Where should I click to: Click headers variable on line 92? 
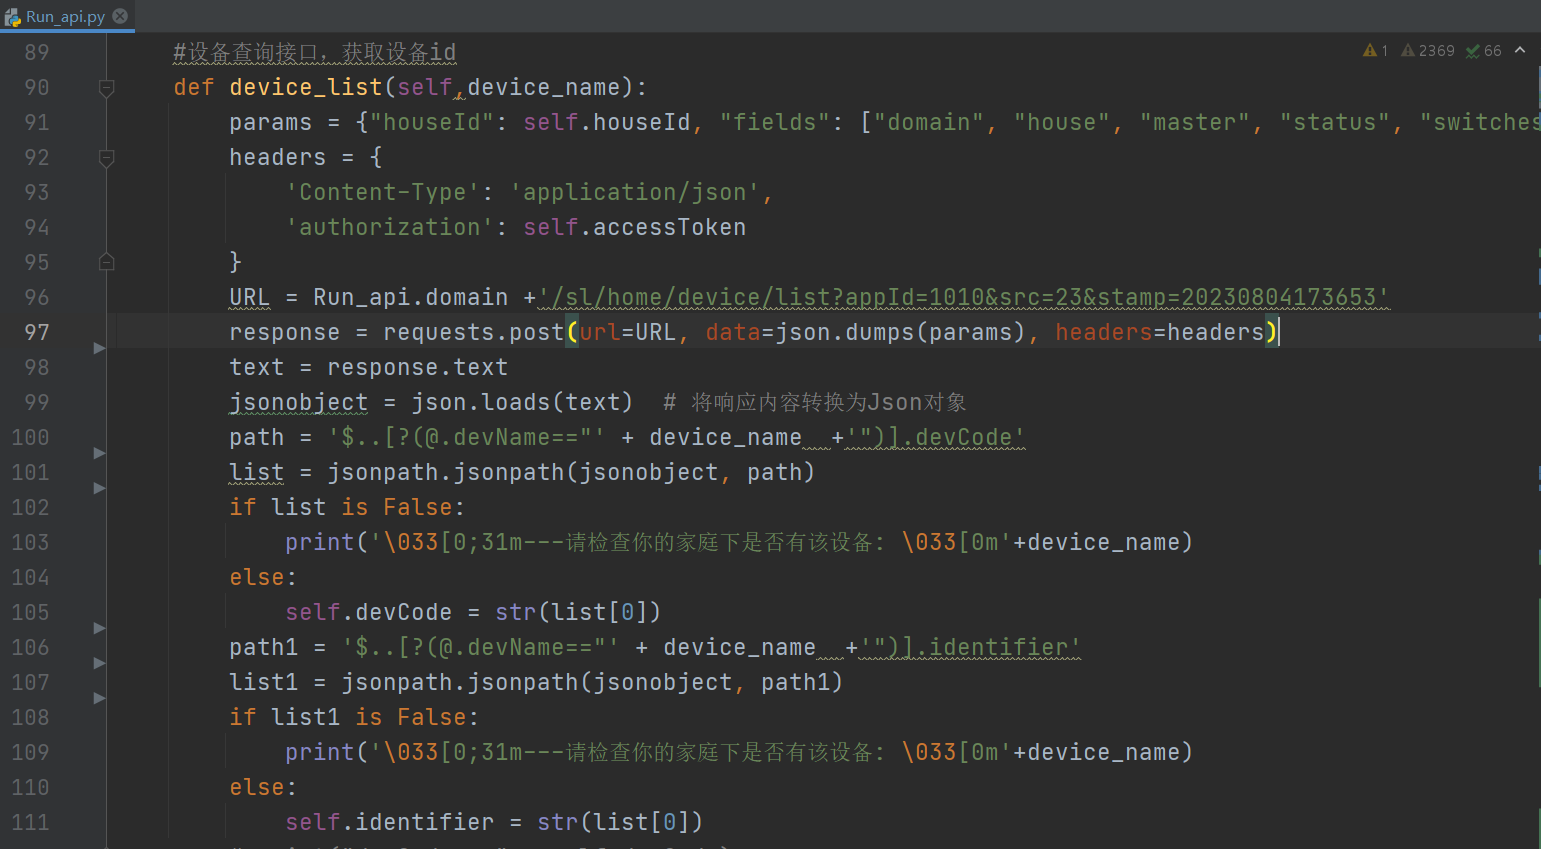coord(277,157)
